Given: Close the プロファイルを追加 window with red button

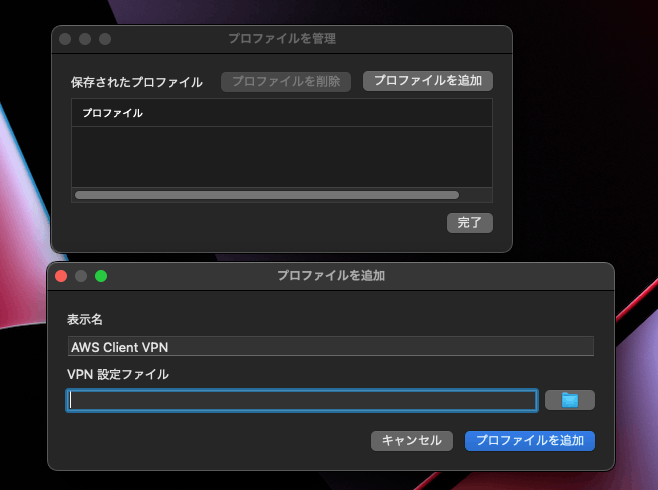Looking at the screenshot, I should click(61, 276).
